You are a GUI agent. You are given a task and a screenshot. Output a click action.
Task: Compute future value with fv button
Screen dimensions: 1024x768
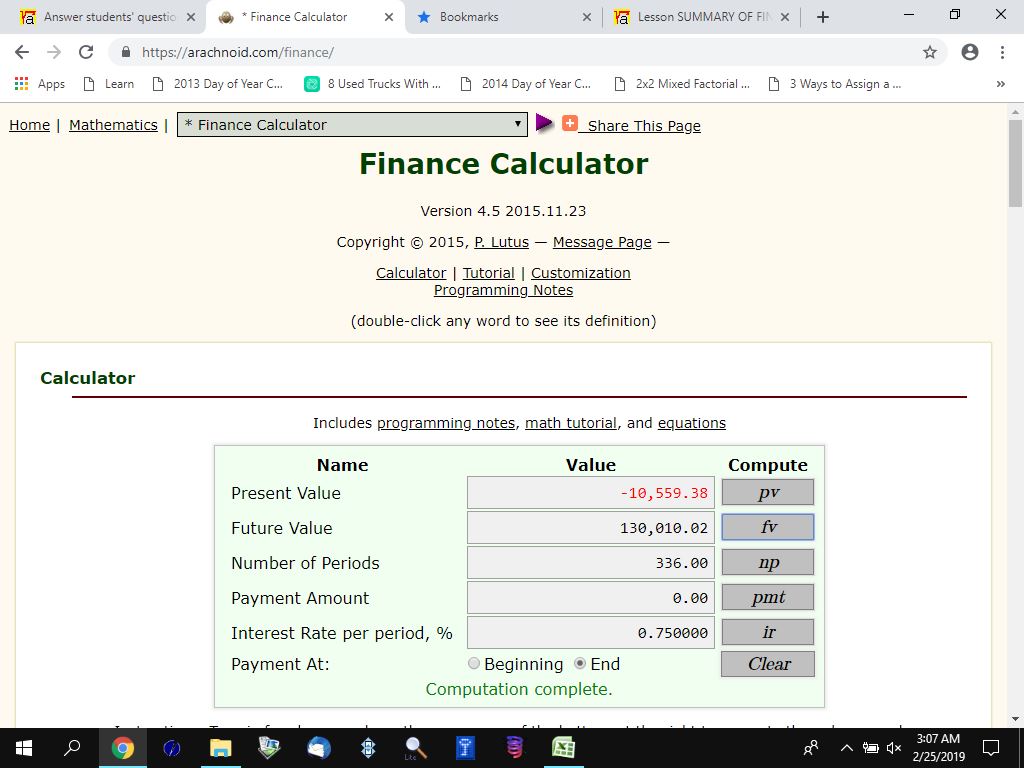(767, 527)
